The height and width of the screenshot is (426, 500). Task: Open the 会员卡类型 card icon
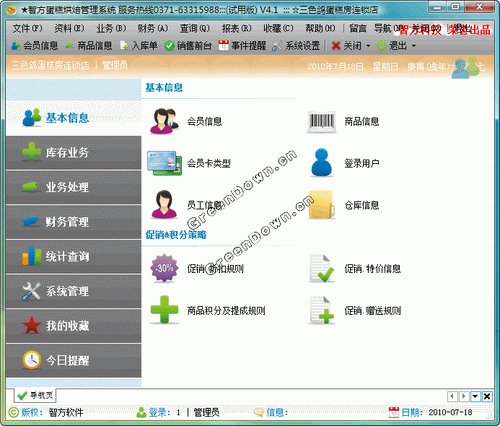(164, 163)
